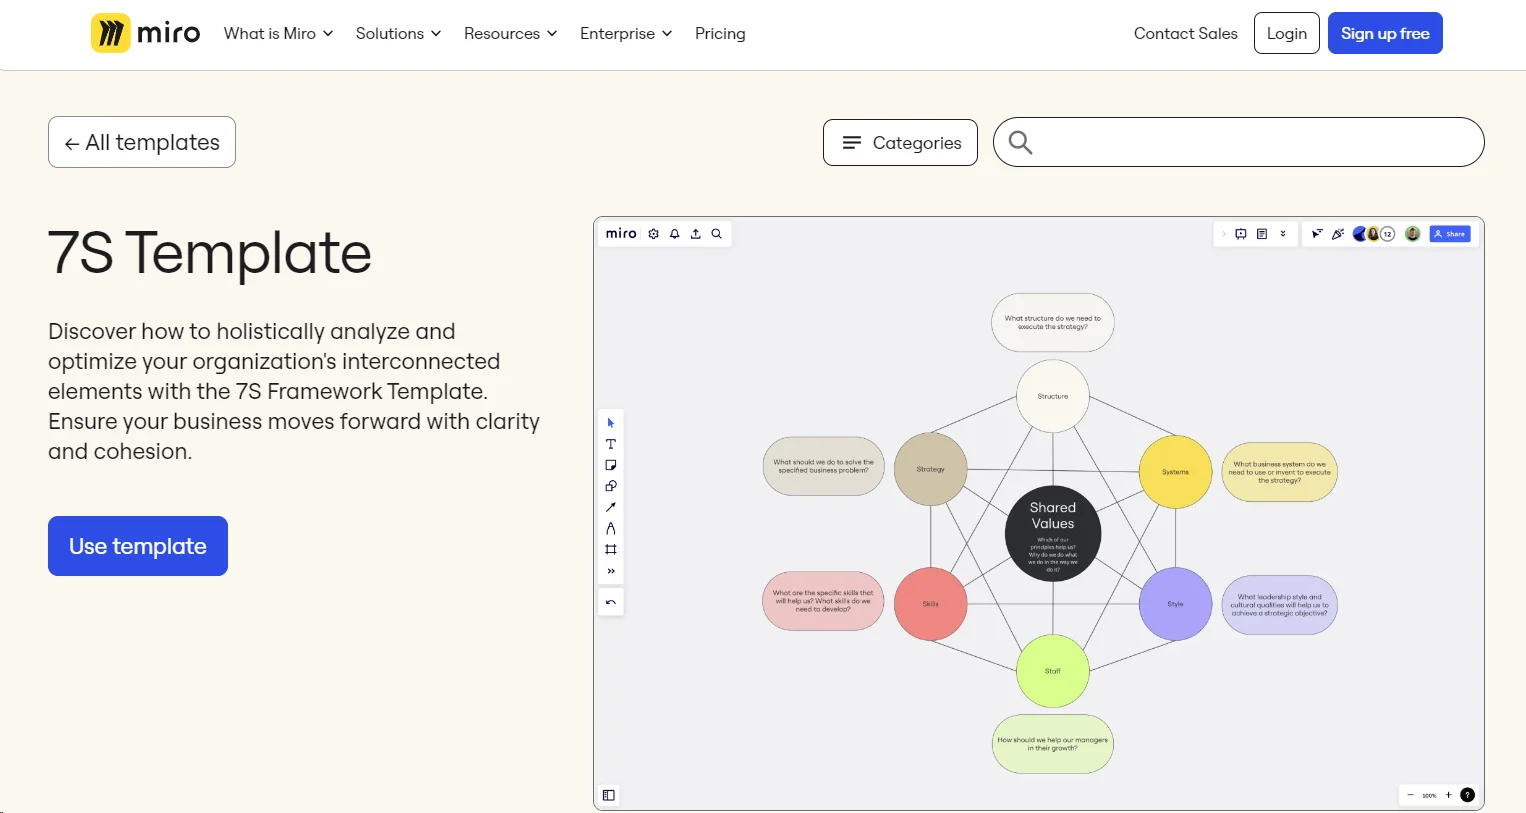1526x813 pixels.
Task: Pick the Text tool
Action: tap(611, 444)
